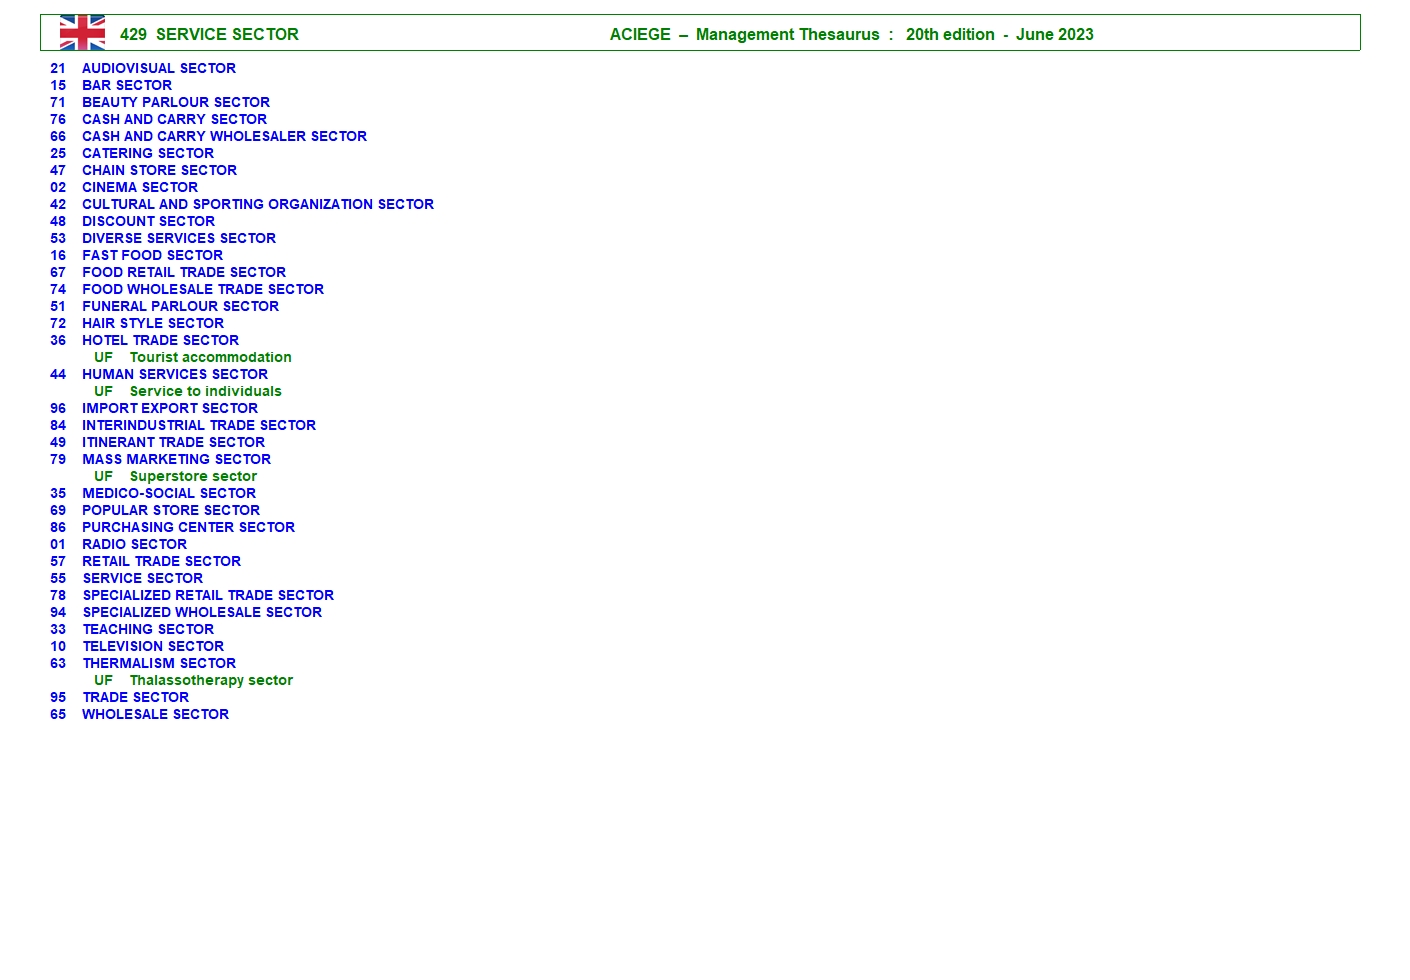Open the CINEMA SECTOR entry
Viewport: 1410px width, 980px height.
[x=139, y=187]
